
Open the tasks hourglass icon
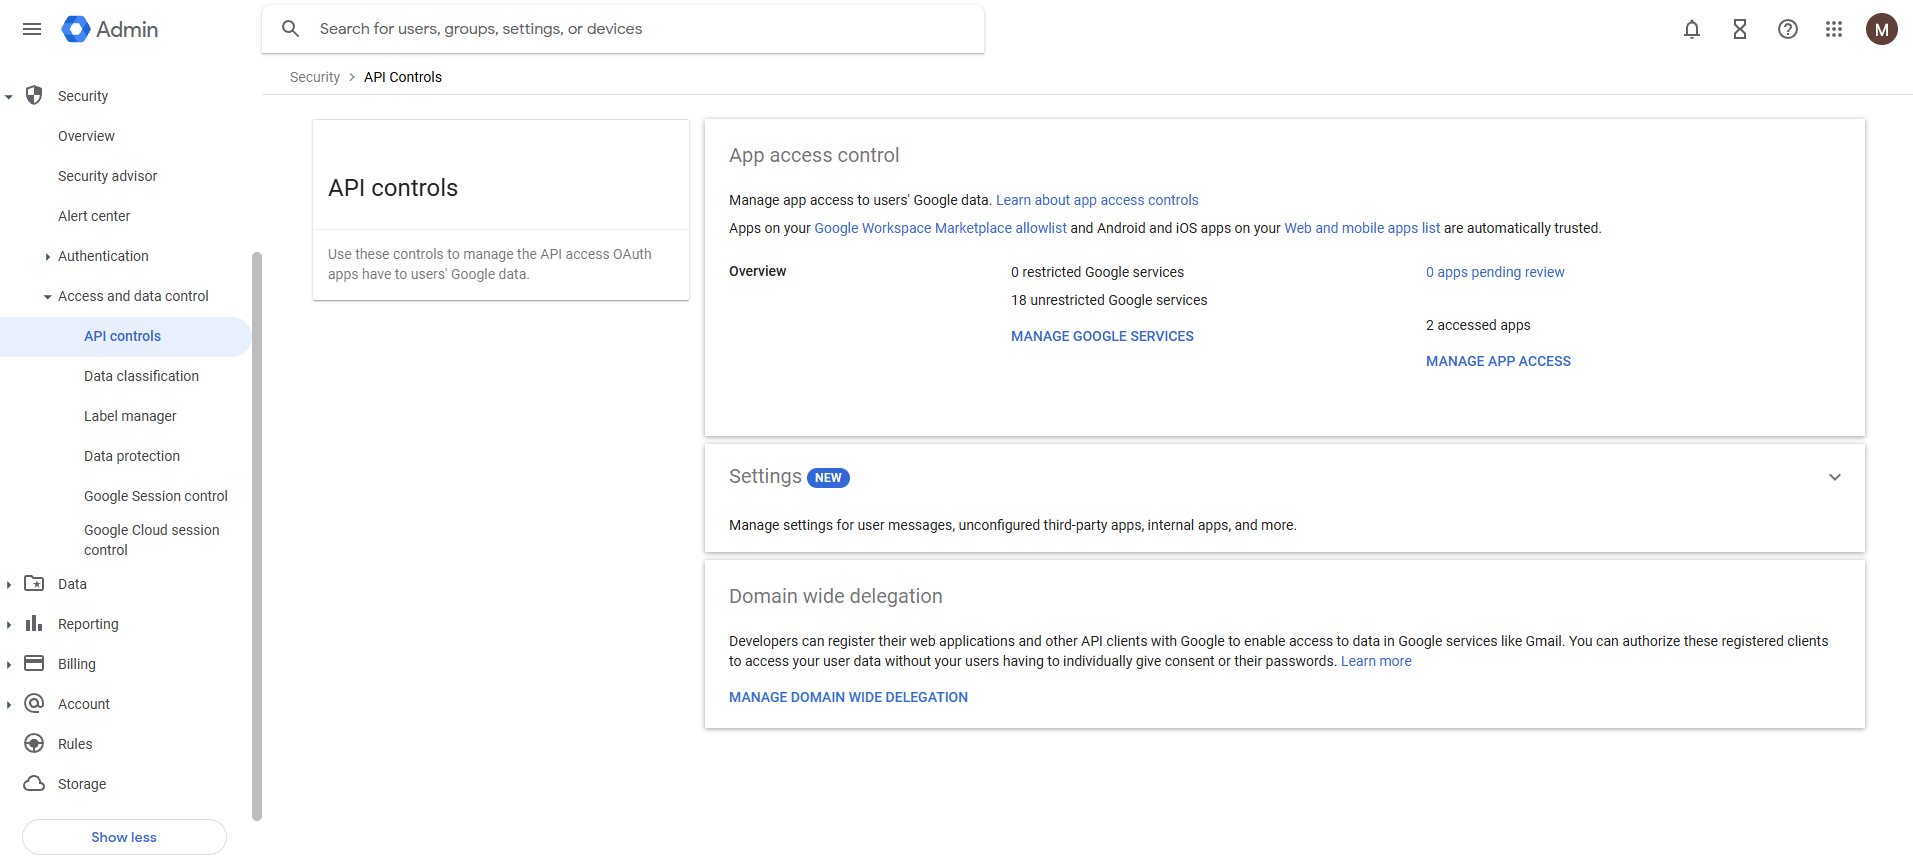point(1740,29)
